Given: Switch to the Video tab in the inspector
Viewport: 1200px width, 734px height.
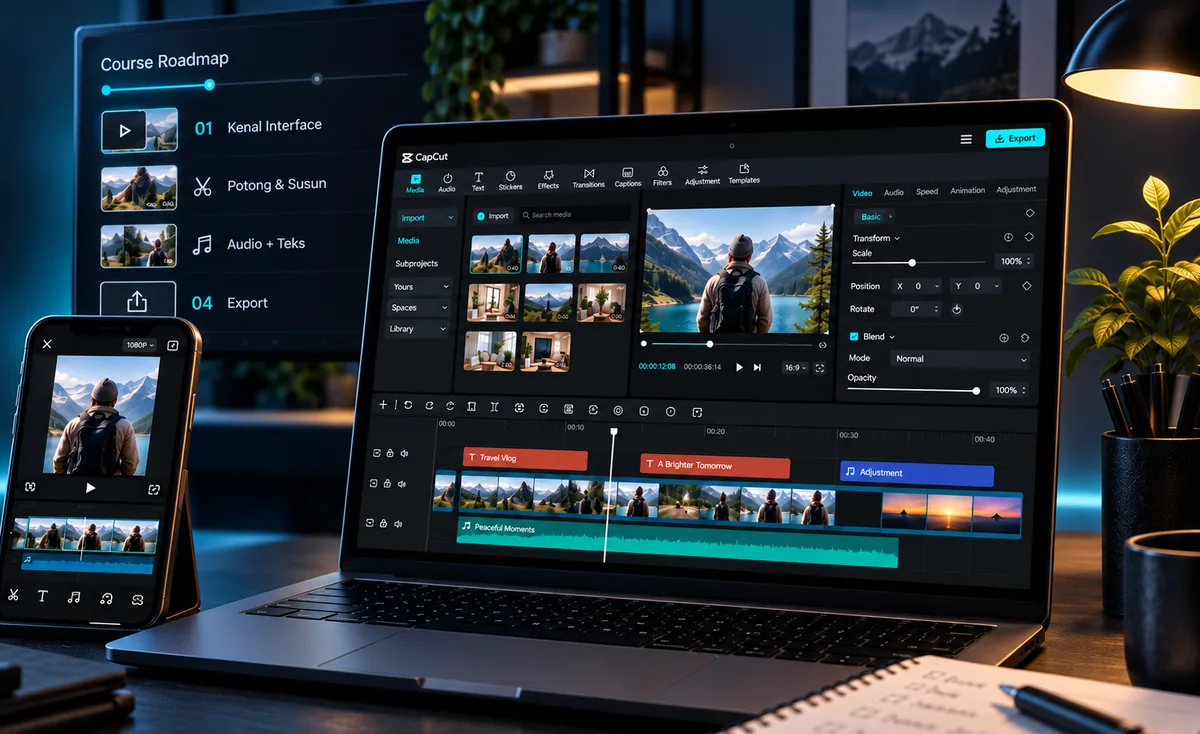Looking at the screenshot, I should point(862,193).
